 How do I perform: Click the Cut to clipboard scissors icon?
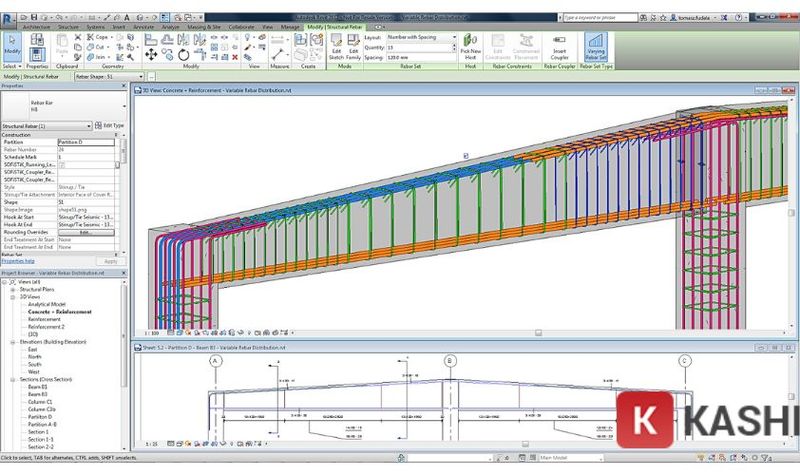(x=78, y=37)
